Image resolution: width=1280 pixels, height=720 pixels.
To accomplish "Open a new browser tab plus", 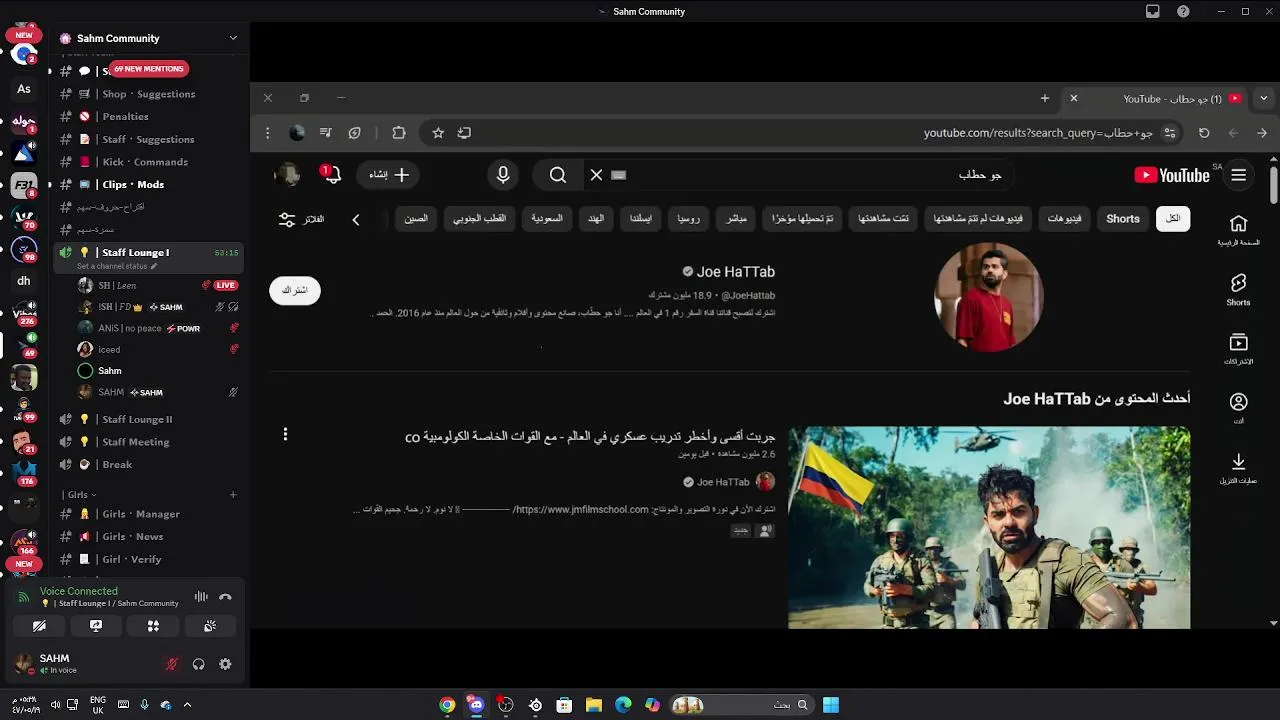I will tap(1045, 98).
